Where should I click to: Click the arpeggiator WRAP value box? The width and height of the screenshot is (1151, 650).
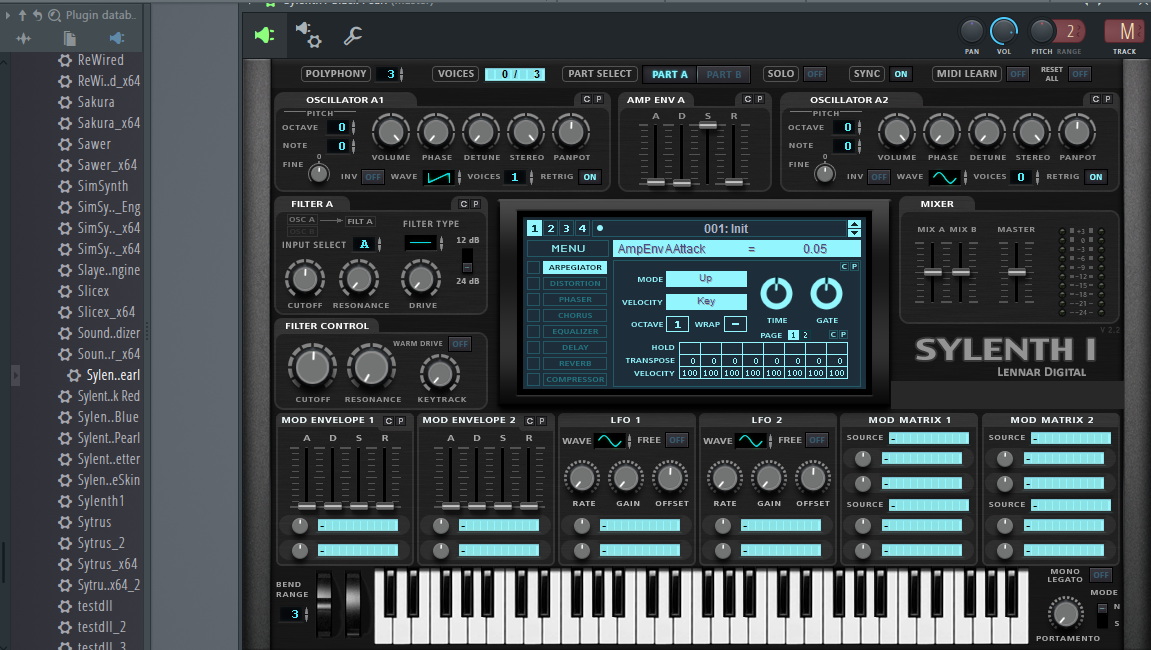click(735, 324)
